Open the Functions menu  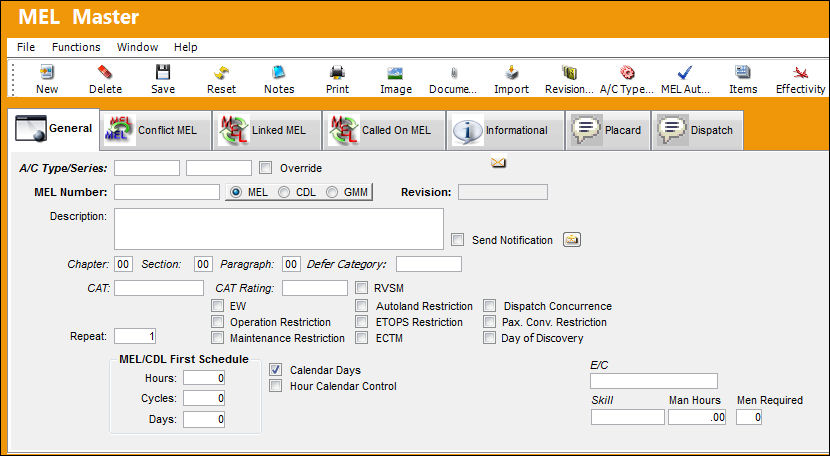click(x=76, y=47)
